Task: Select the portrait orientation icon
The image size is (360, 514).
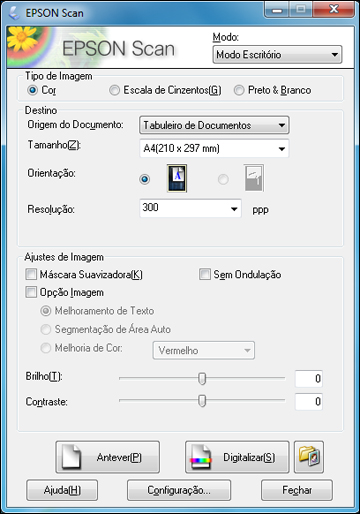Action: 177,178
